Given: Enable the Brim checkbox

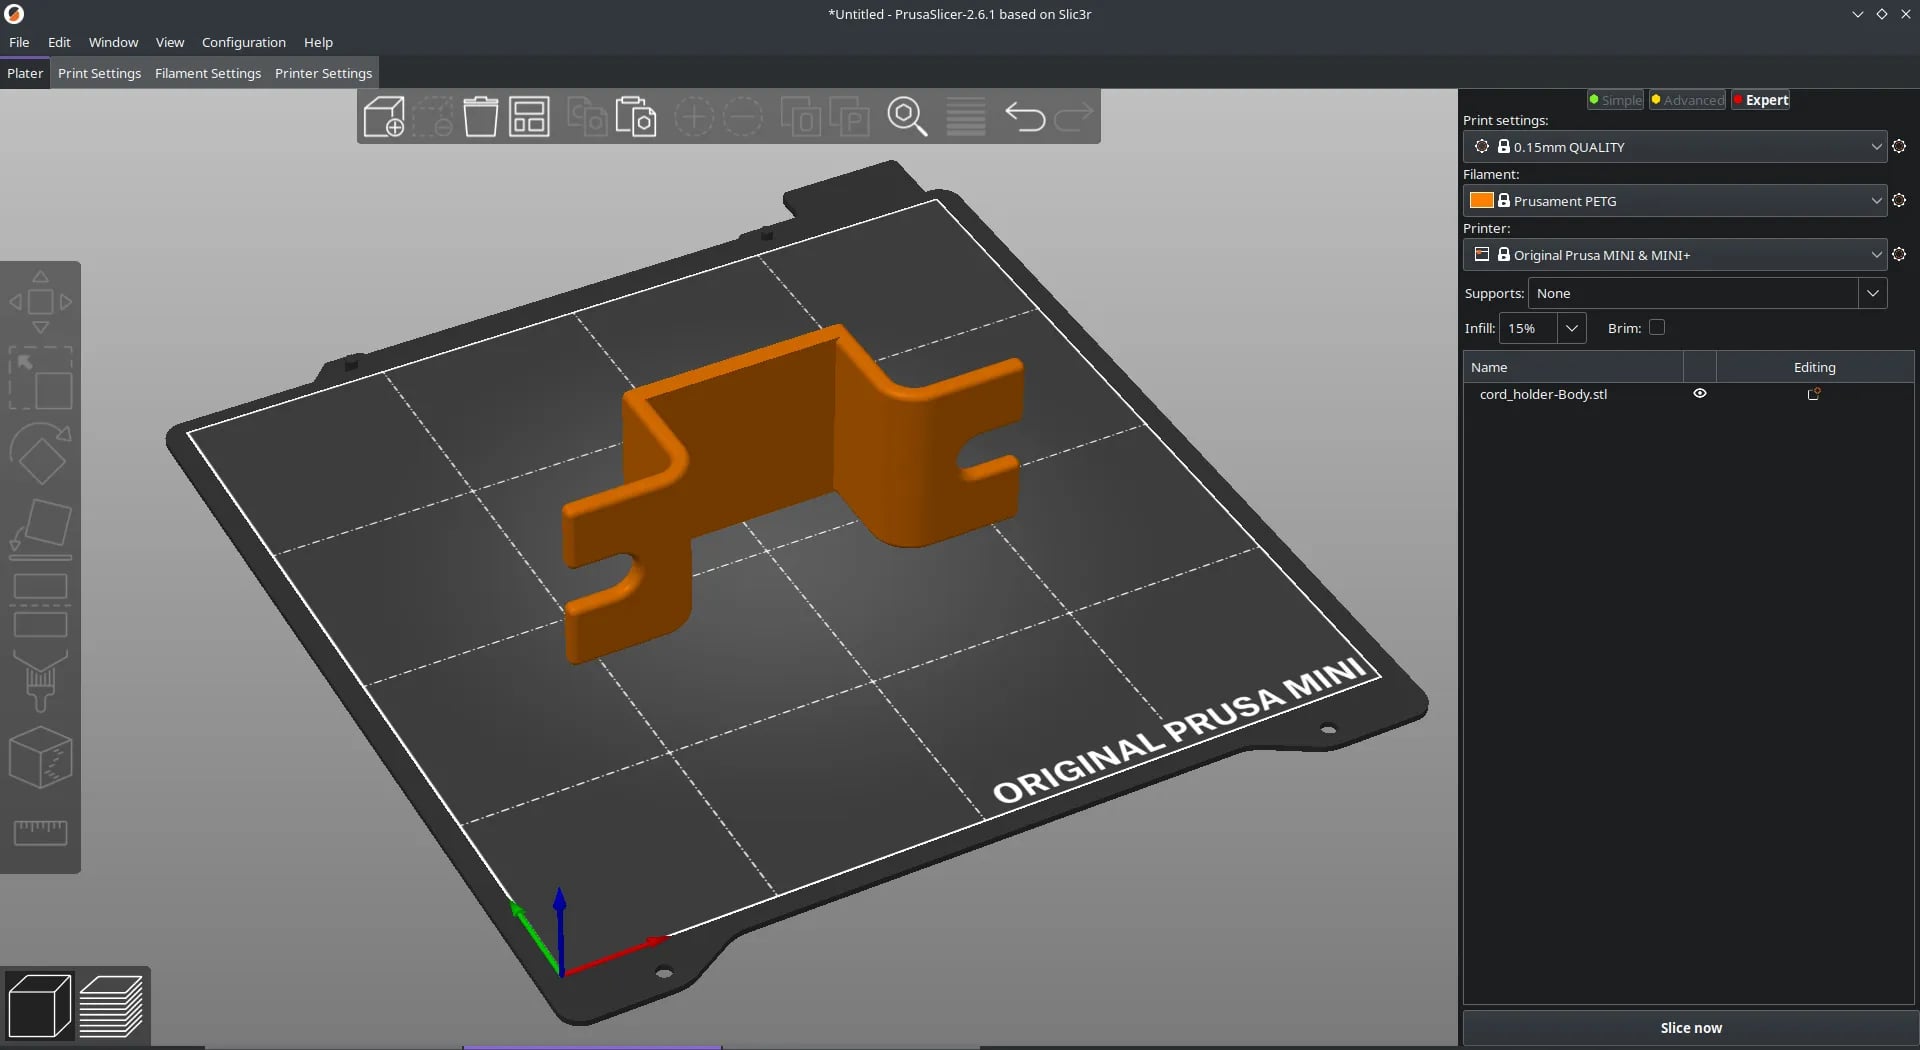Looking at the screenshot, I should coord(1657,327).
